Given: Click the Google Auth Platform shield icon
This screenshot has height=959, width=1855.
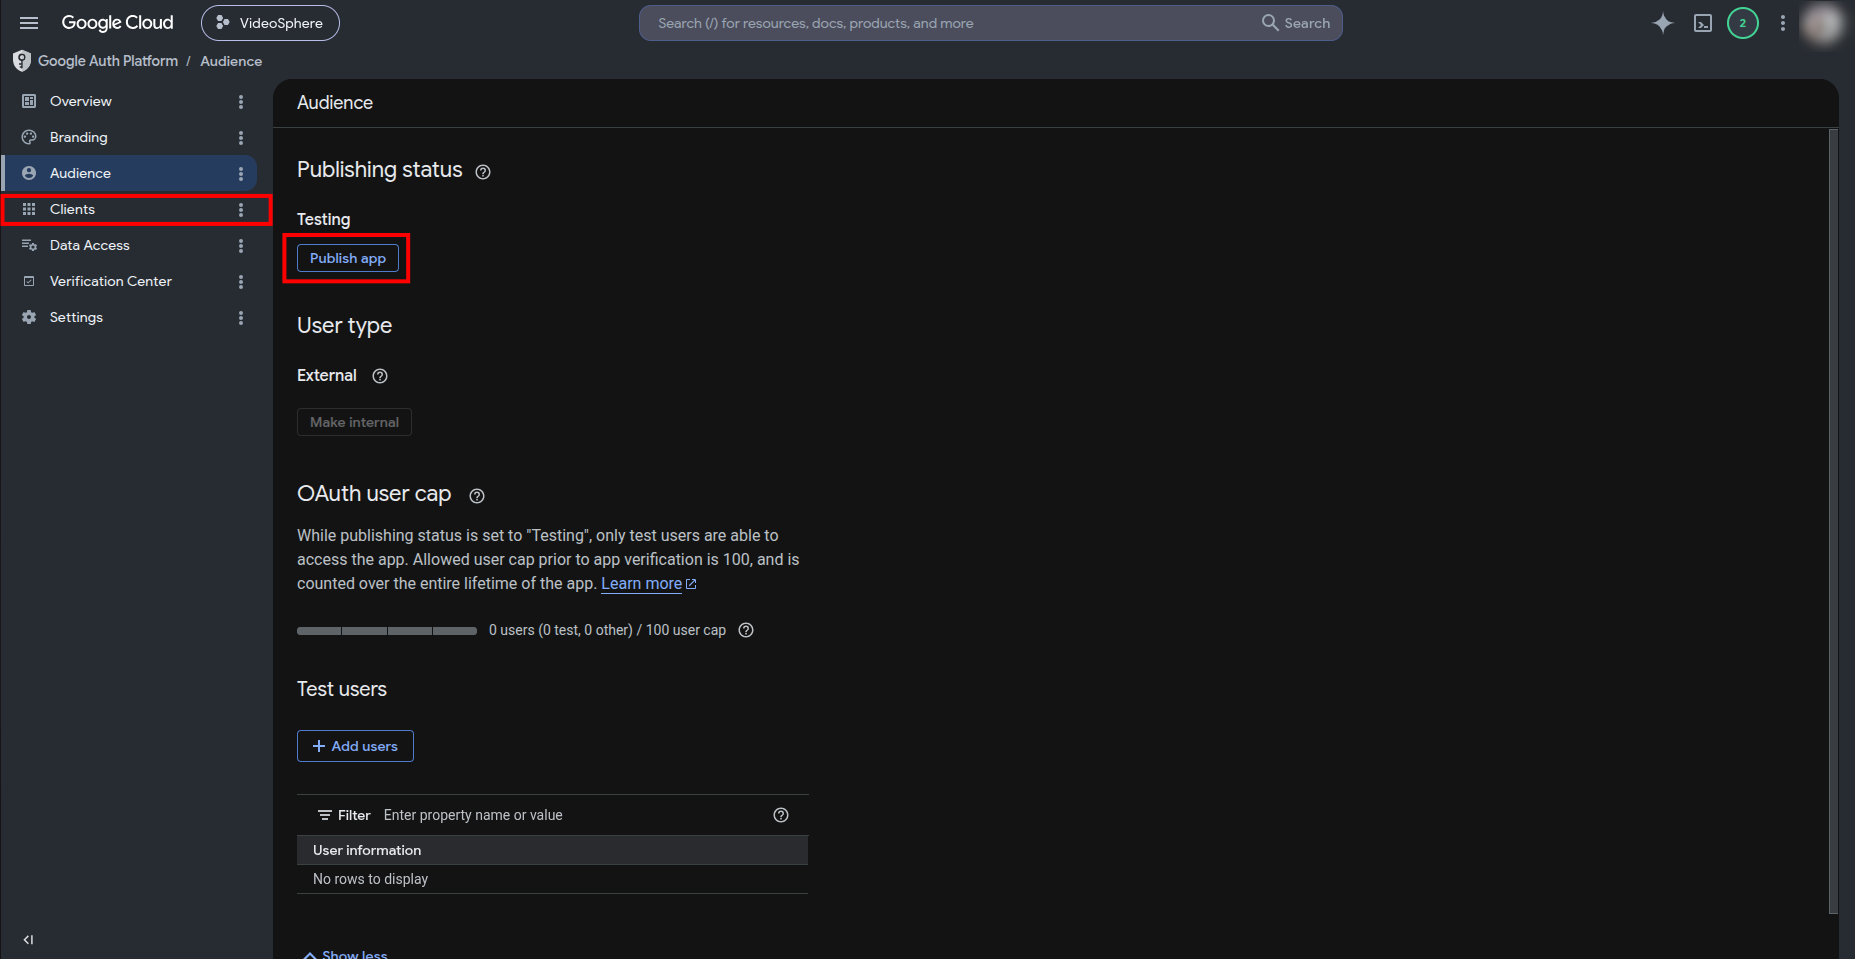Looking at the screenshot, I should (x=22, y=61).
